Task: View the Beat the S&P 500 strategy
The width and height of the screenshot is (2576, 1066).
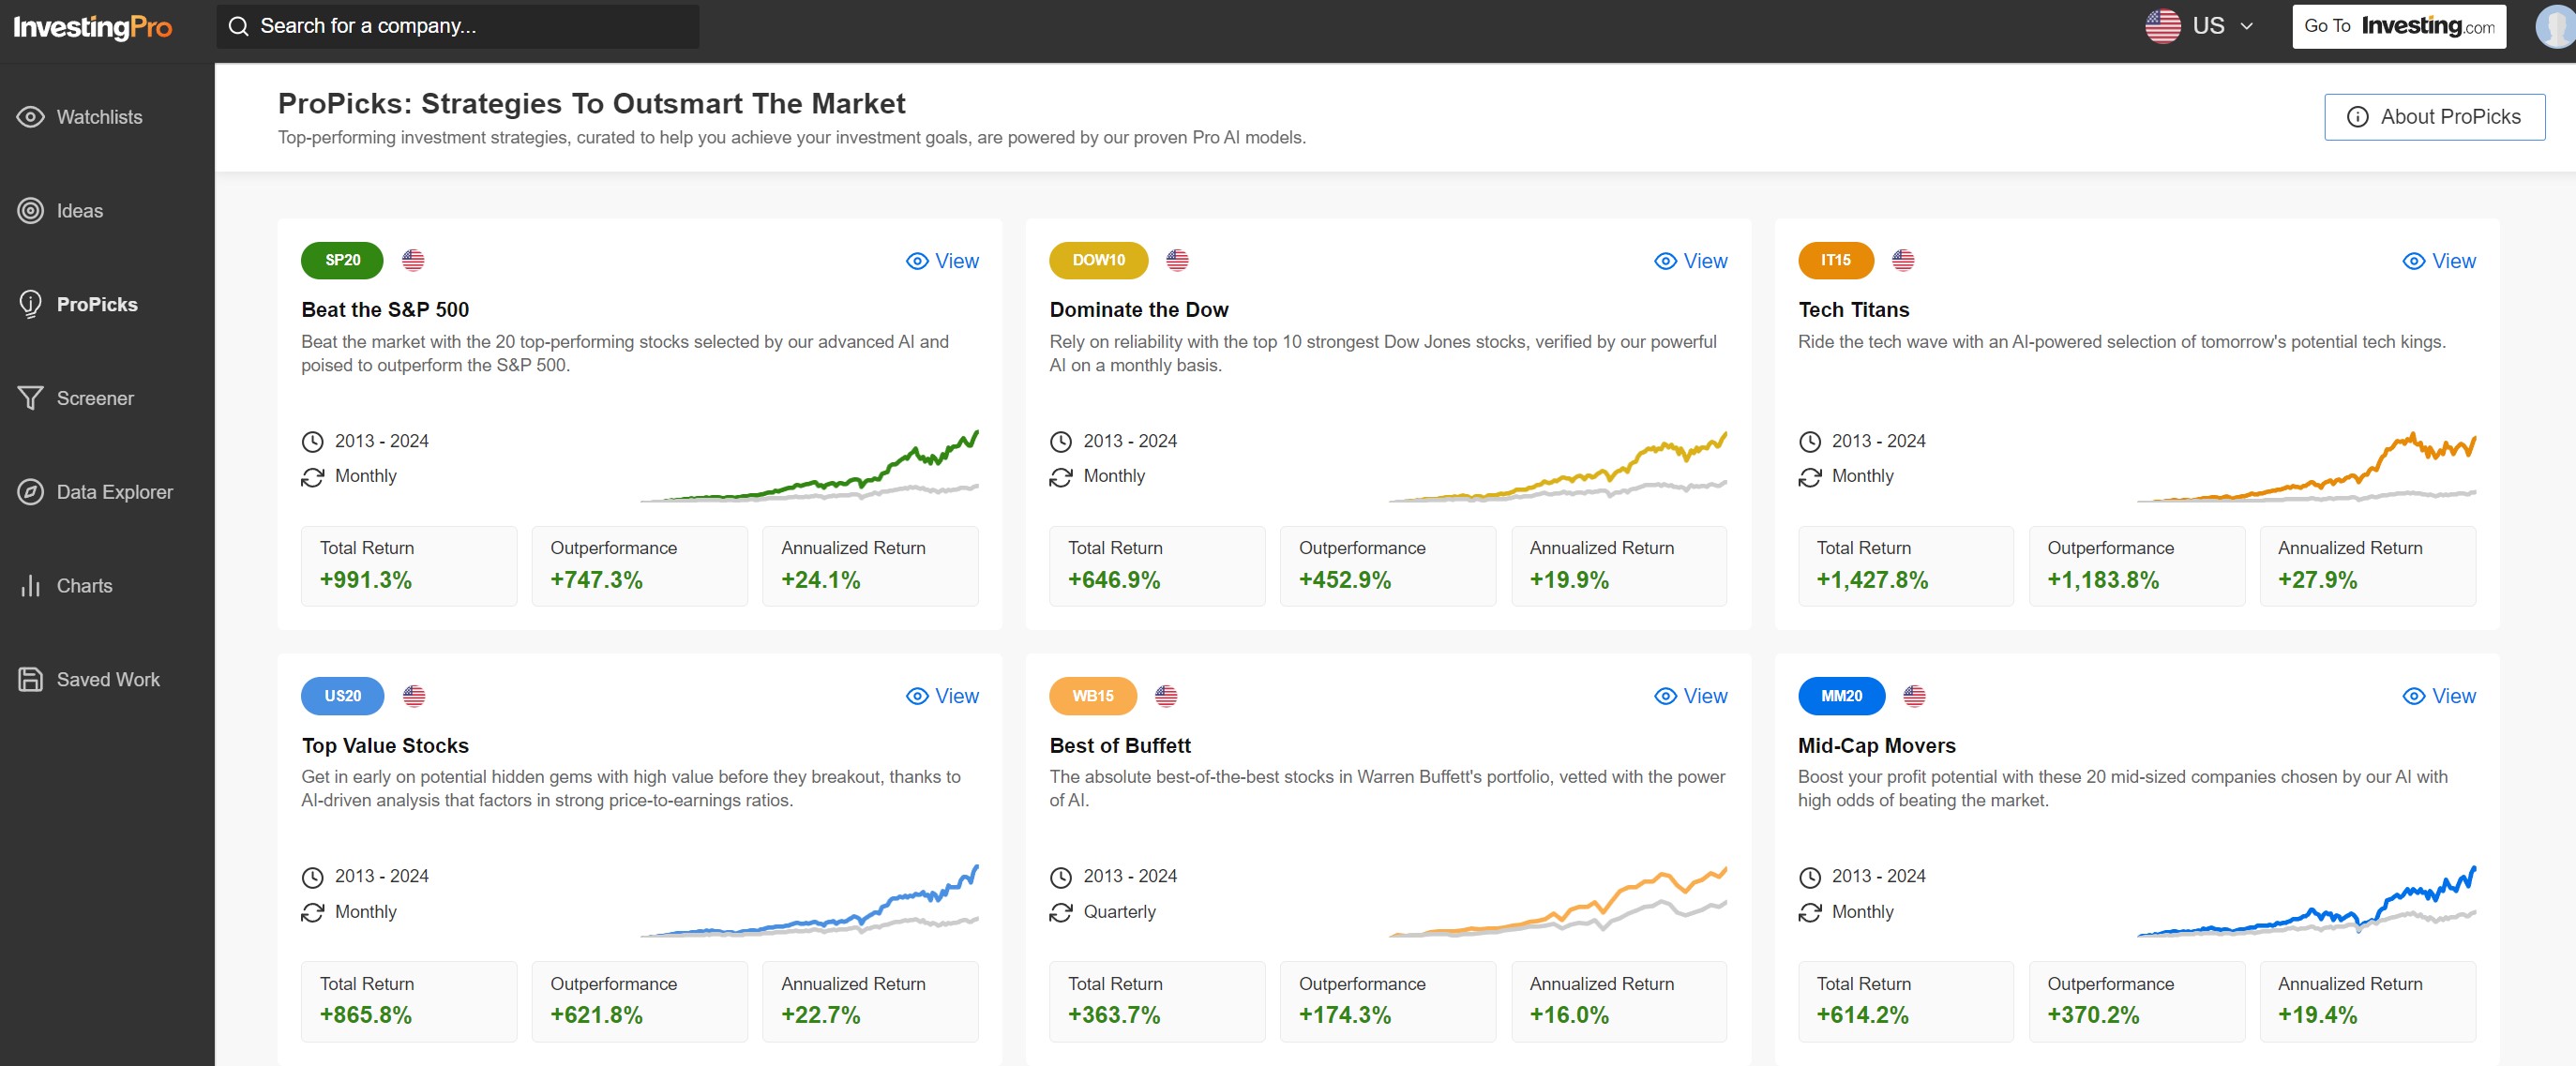Action: 942,261
